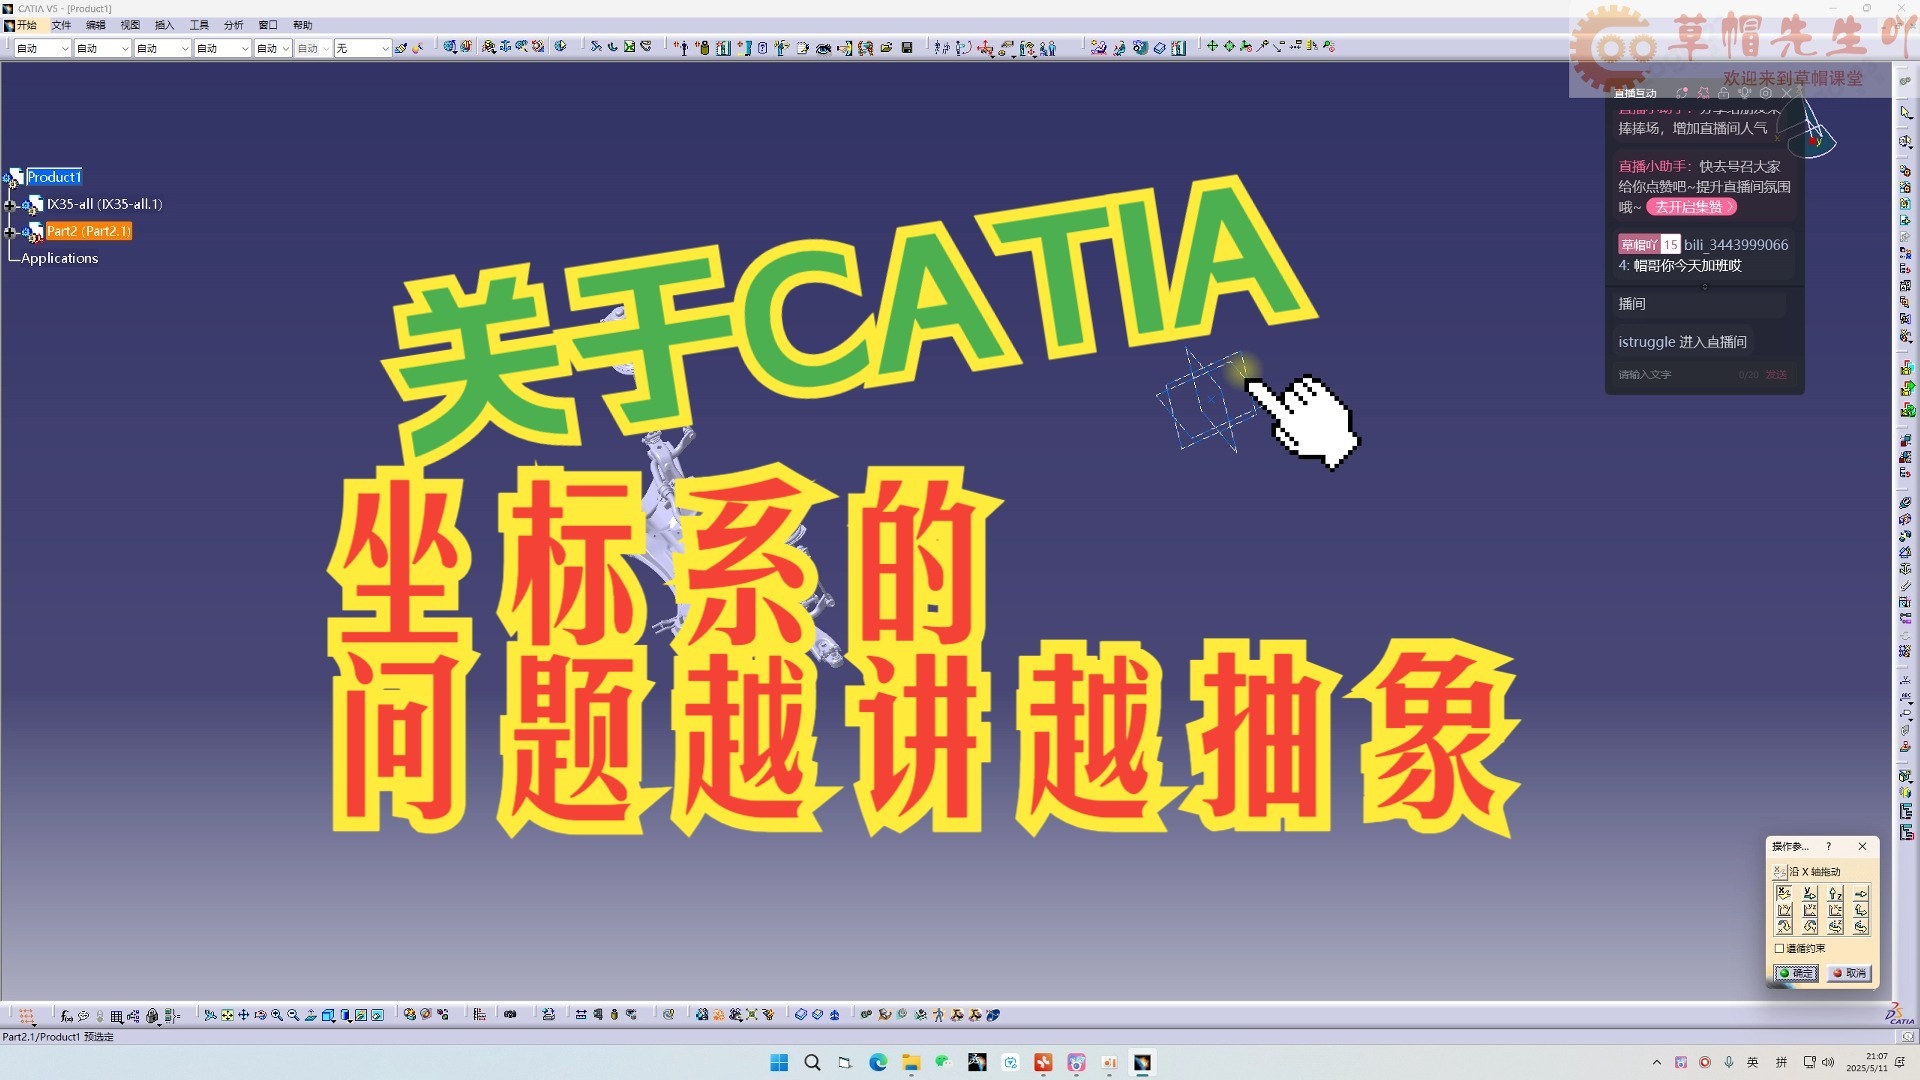Open the 视图 menu

click(130, 25)
